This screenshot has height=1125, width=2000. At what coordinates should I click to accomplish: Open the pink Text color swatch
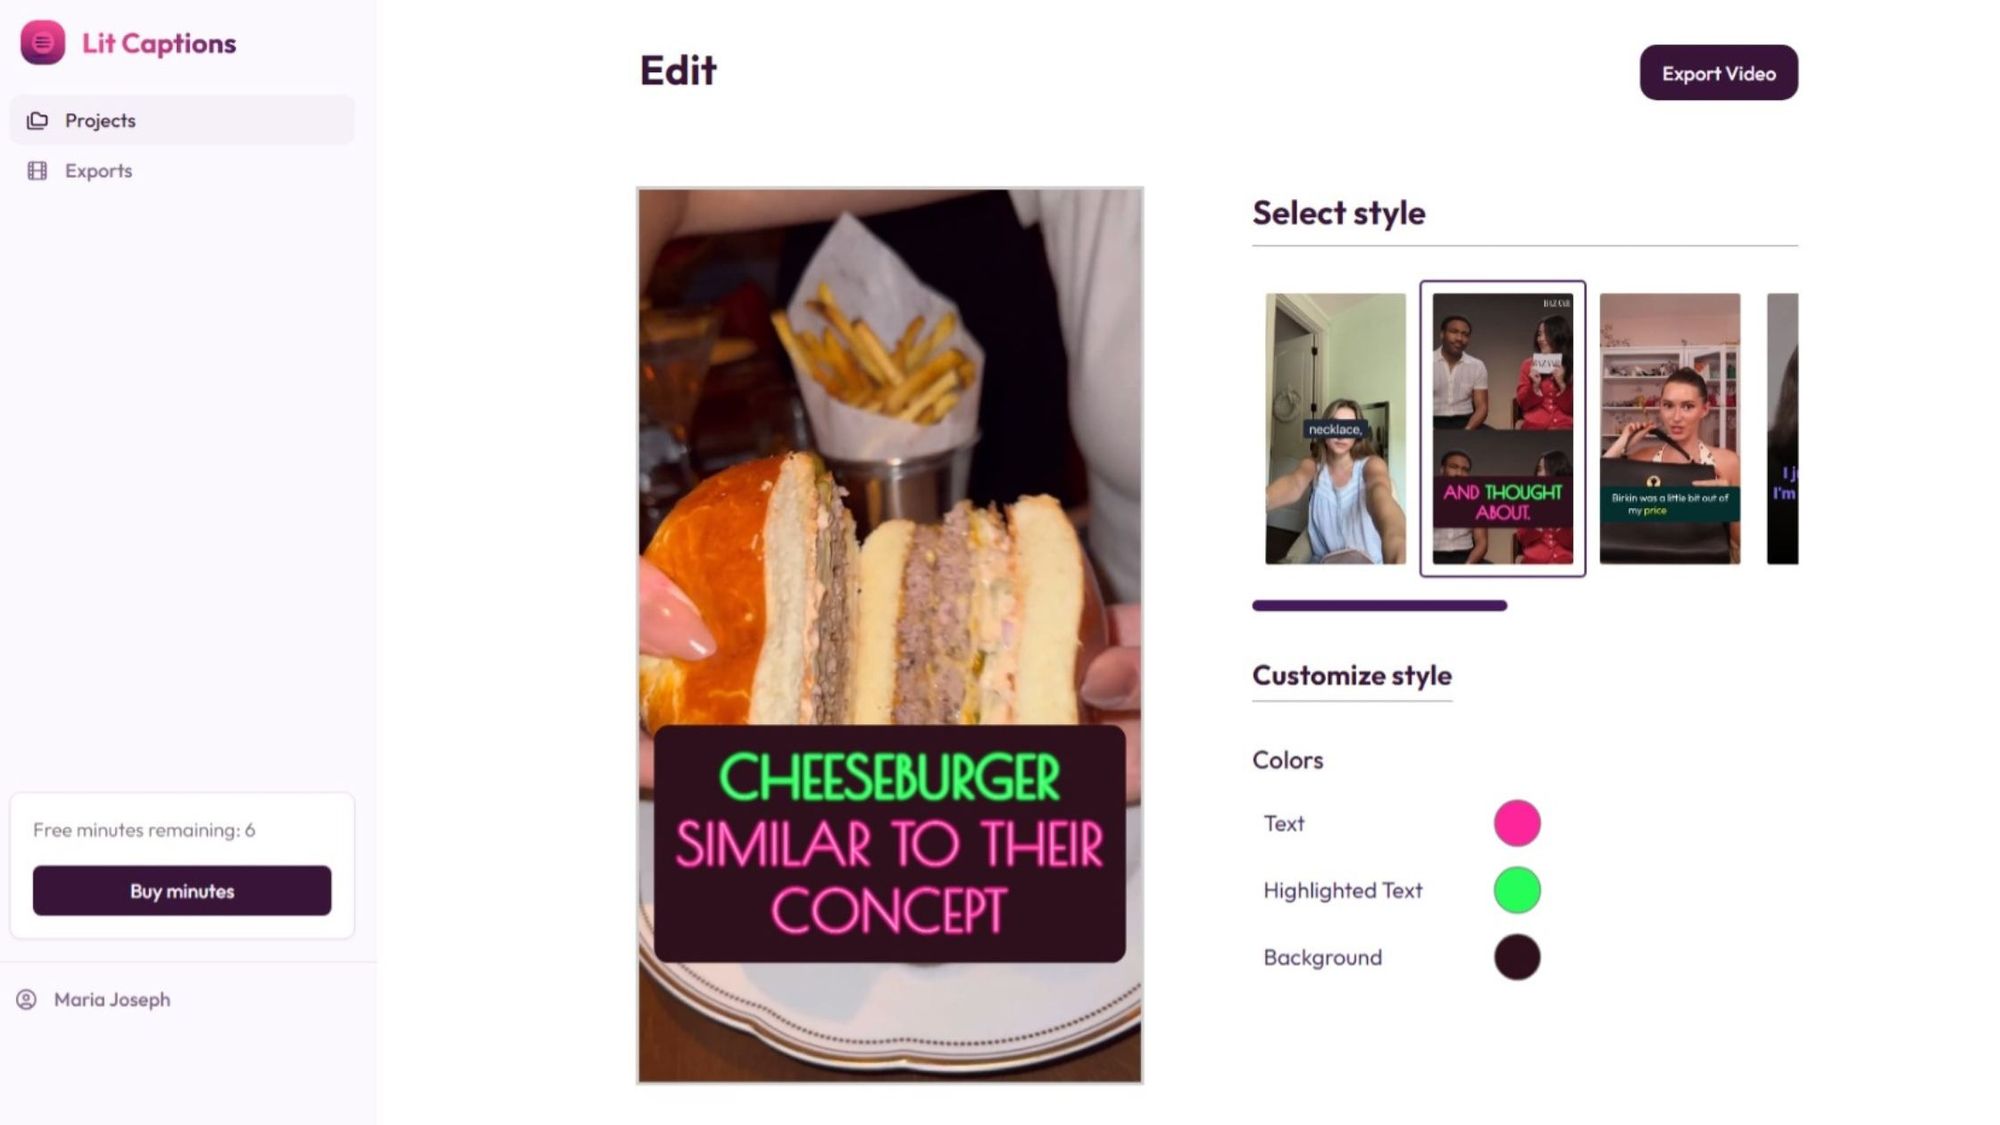tap(1517, 823)
